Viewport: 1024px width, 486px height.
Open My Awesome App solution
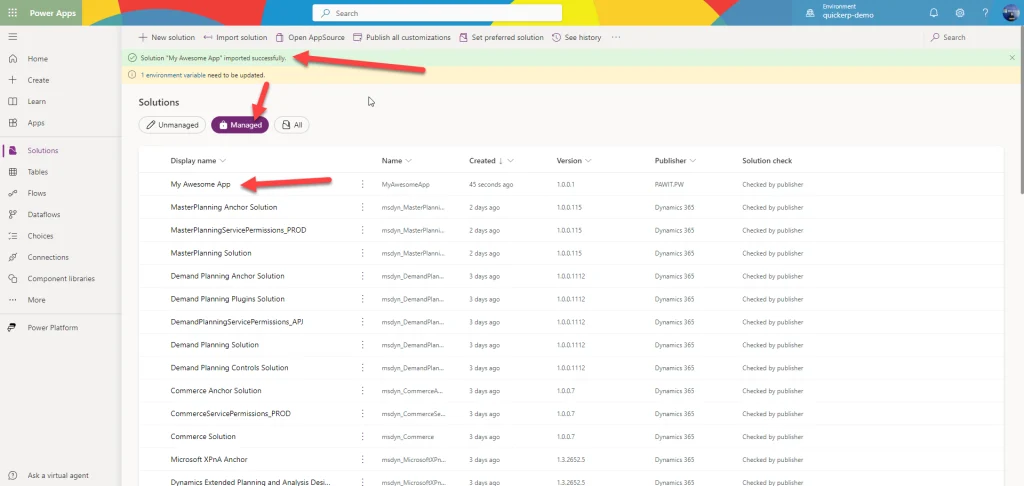coord(200,185)
